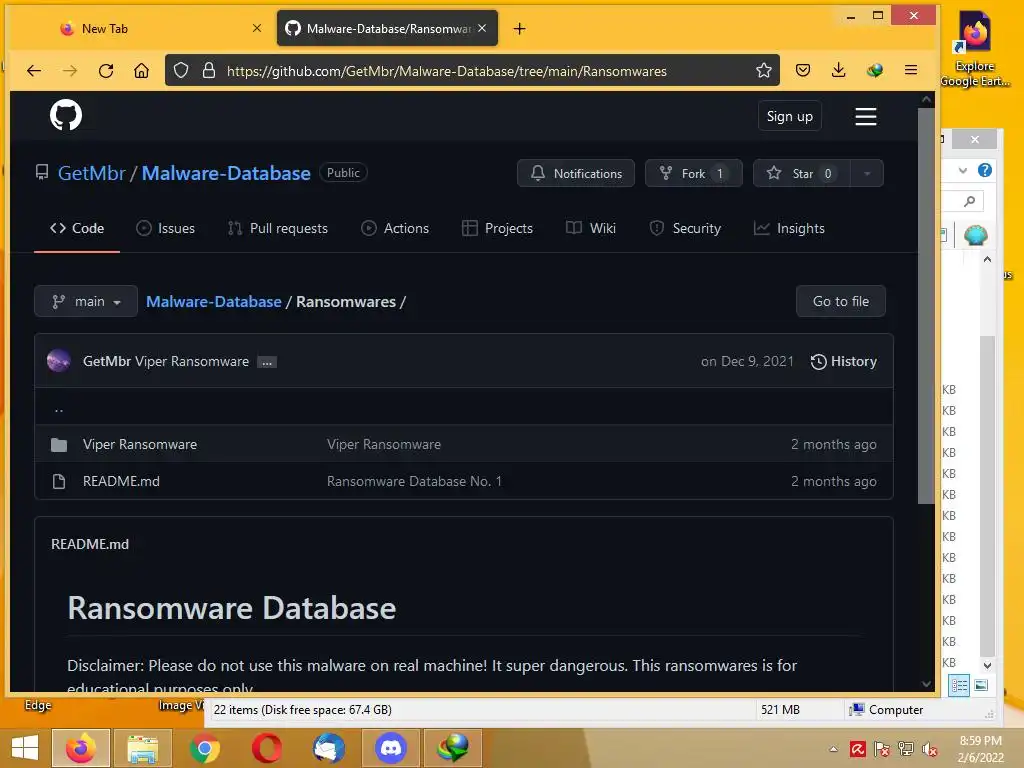Click Malware-Database in the breadcrumb path

point(214,301)
